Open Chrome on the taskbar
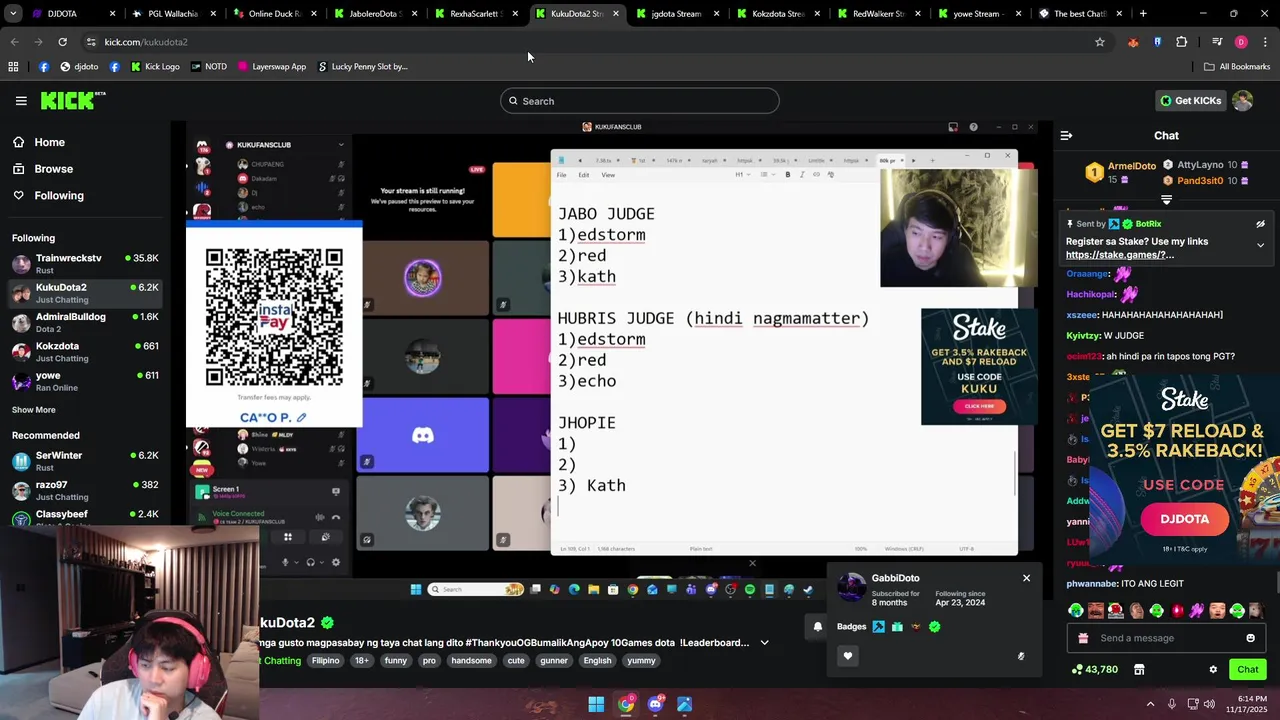The height and width of the screenshot is (720, 1280). coord(626,704)
